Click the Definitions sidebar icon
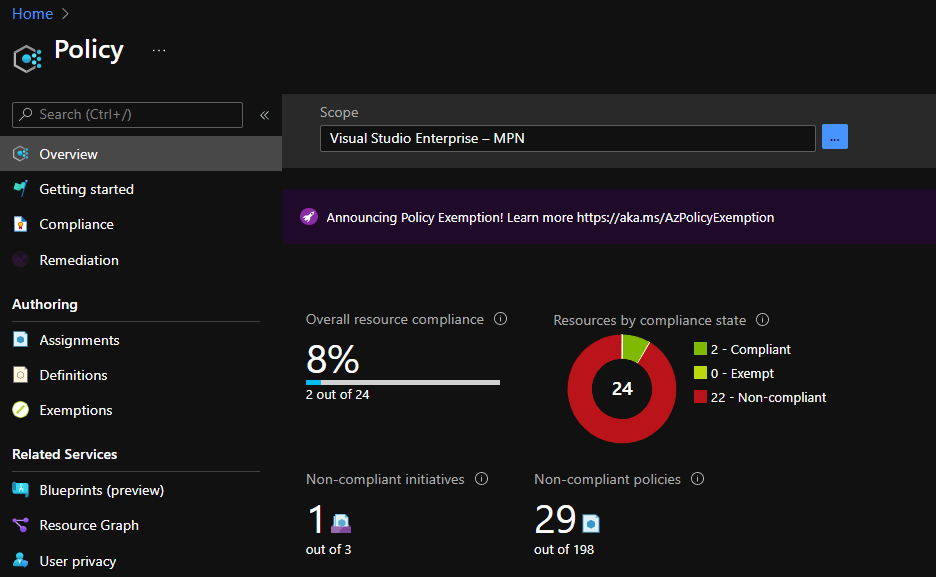The image size is (936, 577). coord(20,375)
